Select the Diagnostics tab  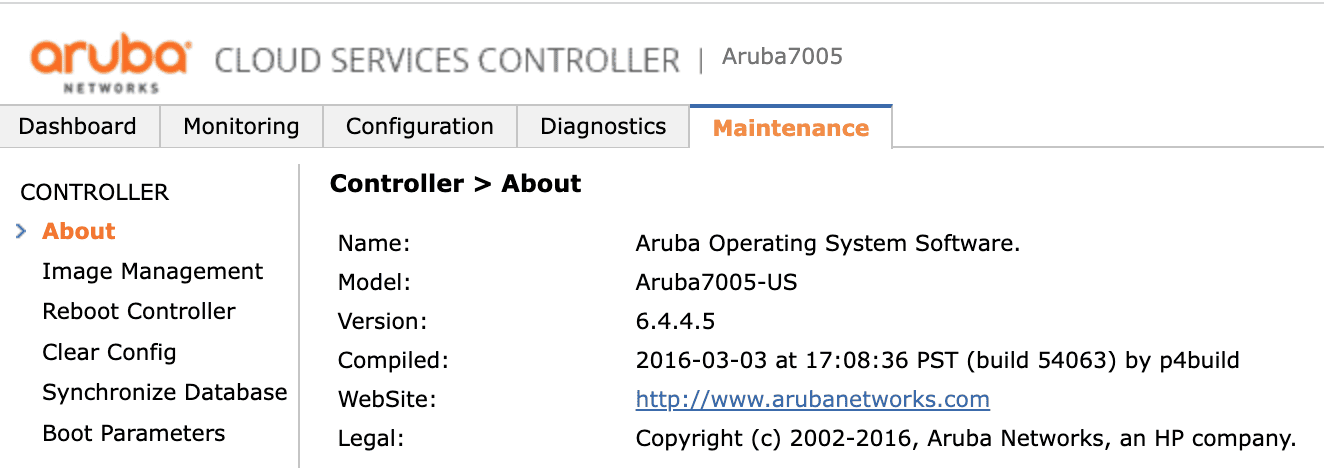[x=603, y=127]
